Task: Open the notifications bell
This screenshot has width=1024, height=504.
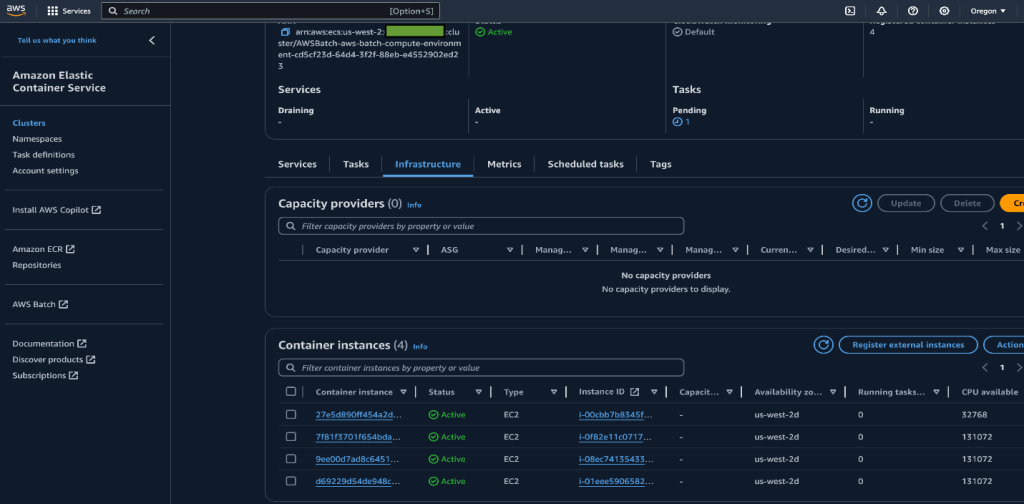Action: click(882, 11)
